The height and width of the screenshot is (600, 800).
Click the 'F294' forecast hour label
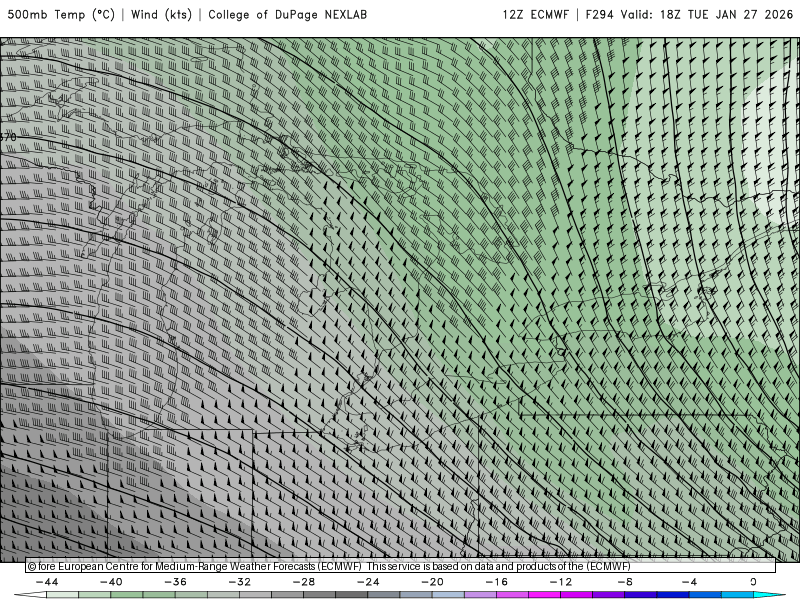point(599,15)
